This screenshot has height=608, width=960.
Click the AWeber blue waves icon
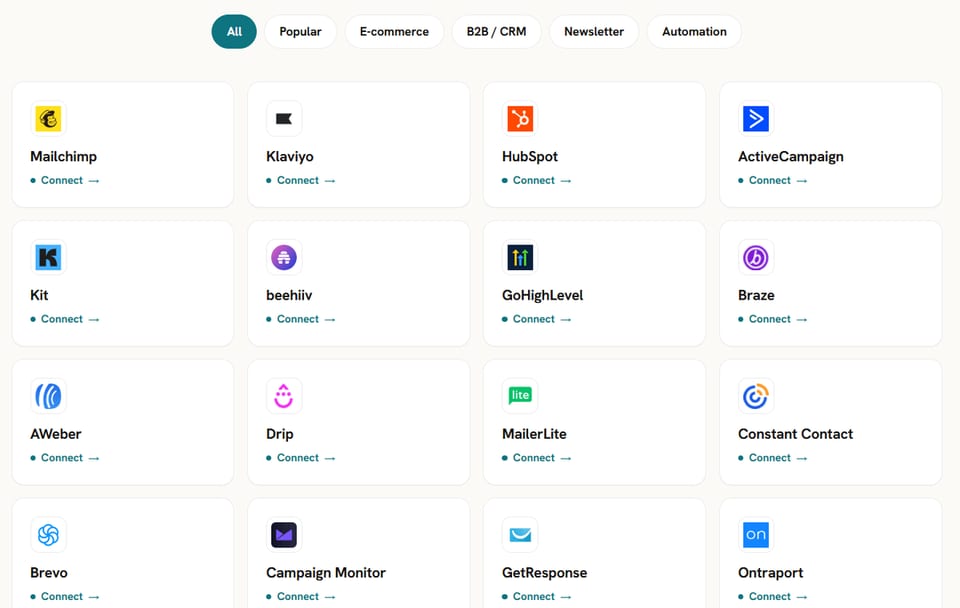tap(48, 396)
